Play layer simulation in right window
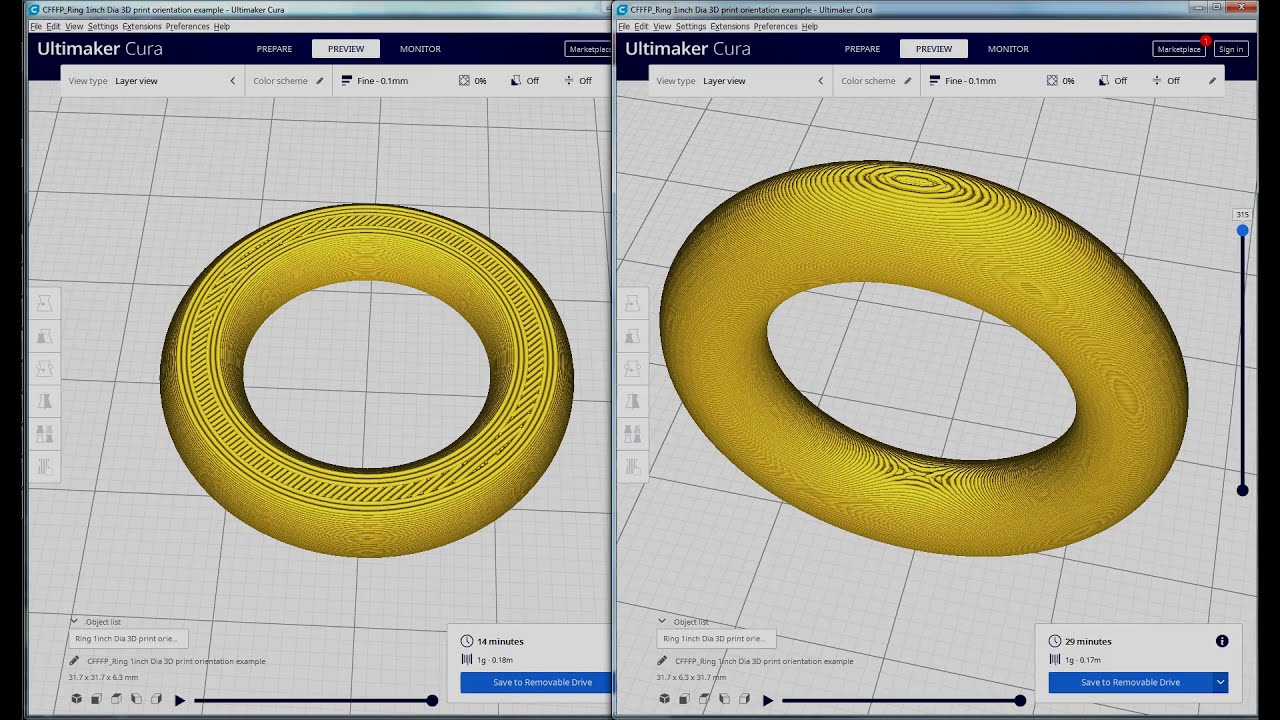This screenshot has height=720, width=1280. point(768,700)
